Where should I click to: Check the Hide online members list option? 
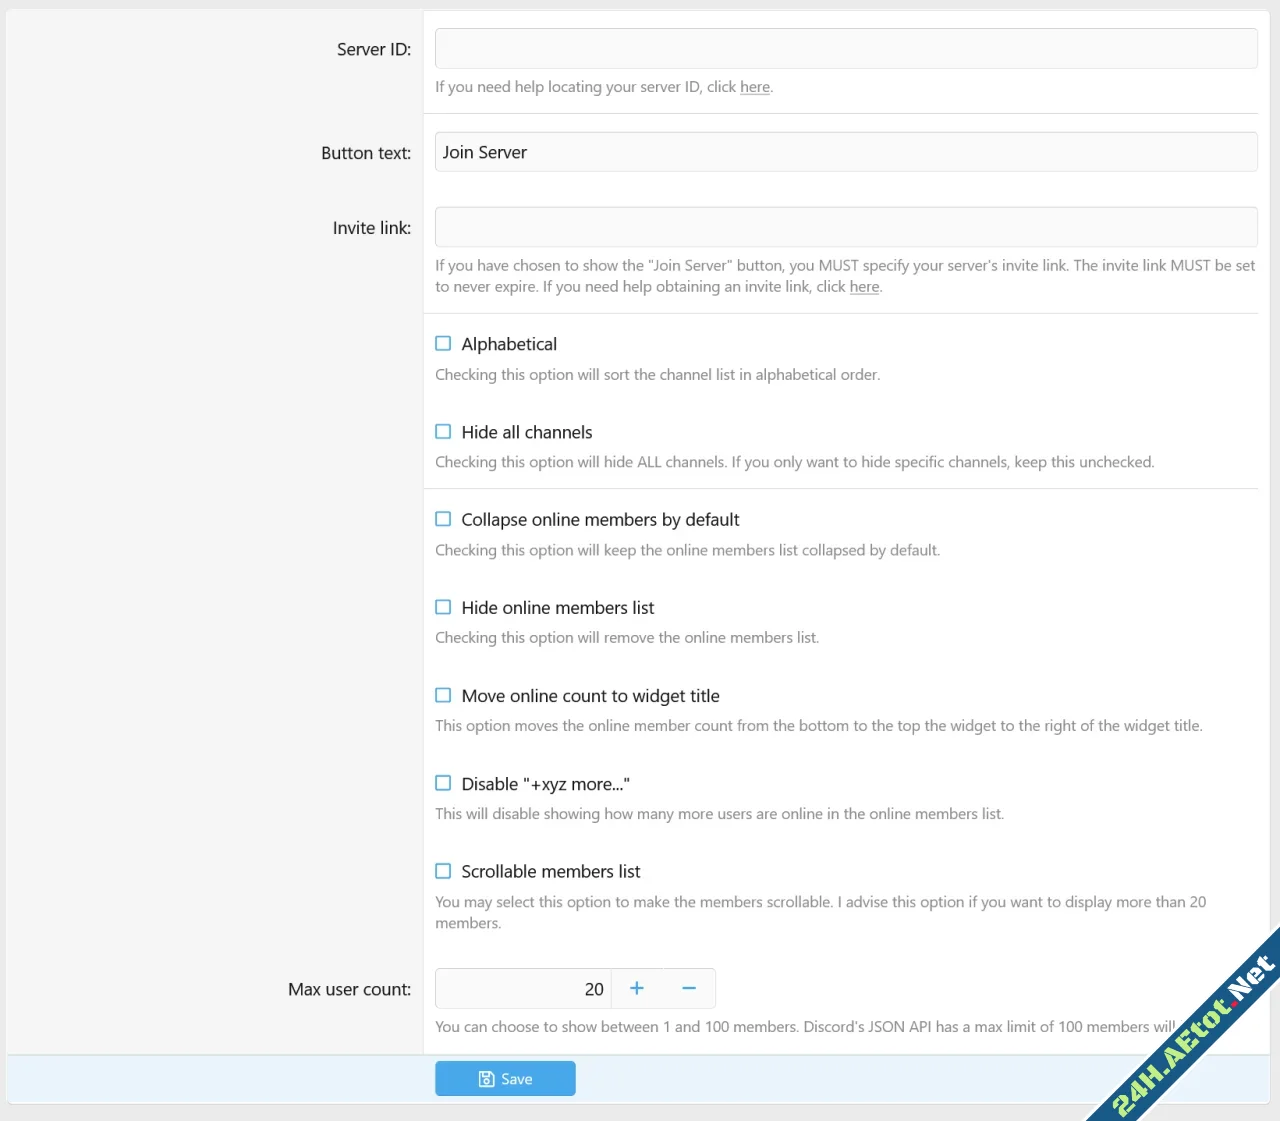443,607
